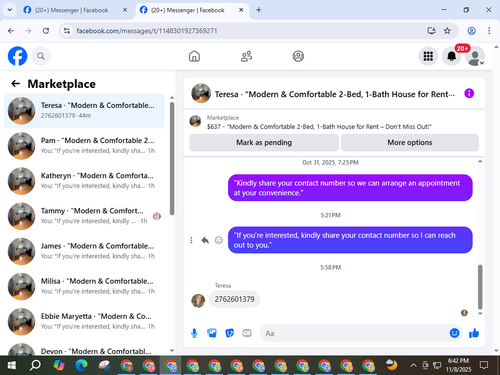Viewport: 500px width, 375px height.
Task: Open the Windows notification center
Action: [x=484, y=365]
